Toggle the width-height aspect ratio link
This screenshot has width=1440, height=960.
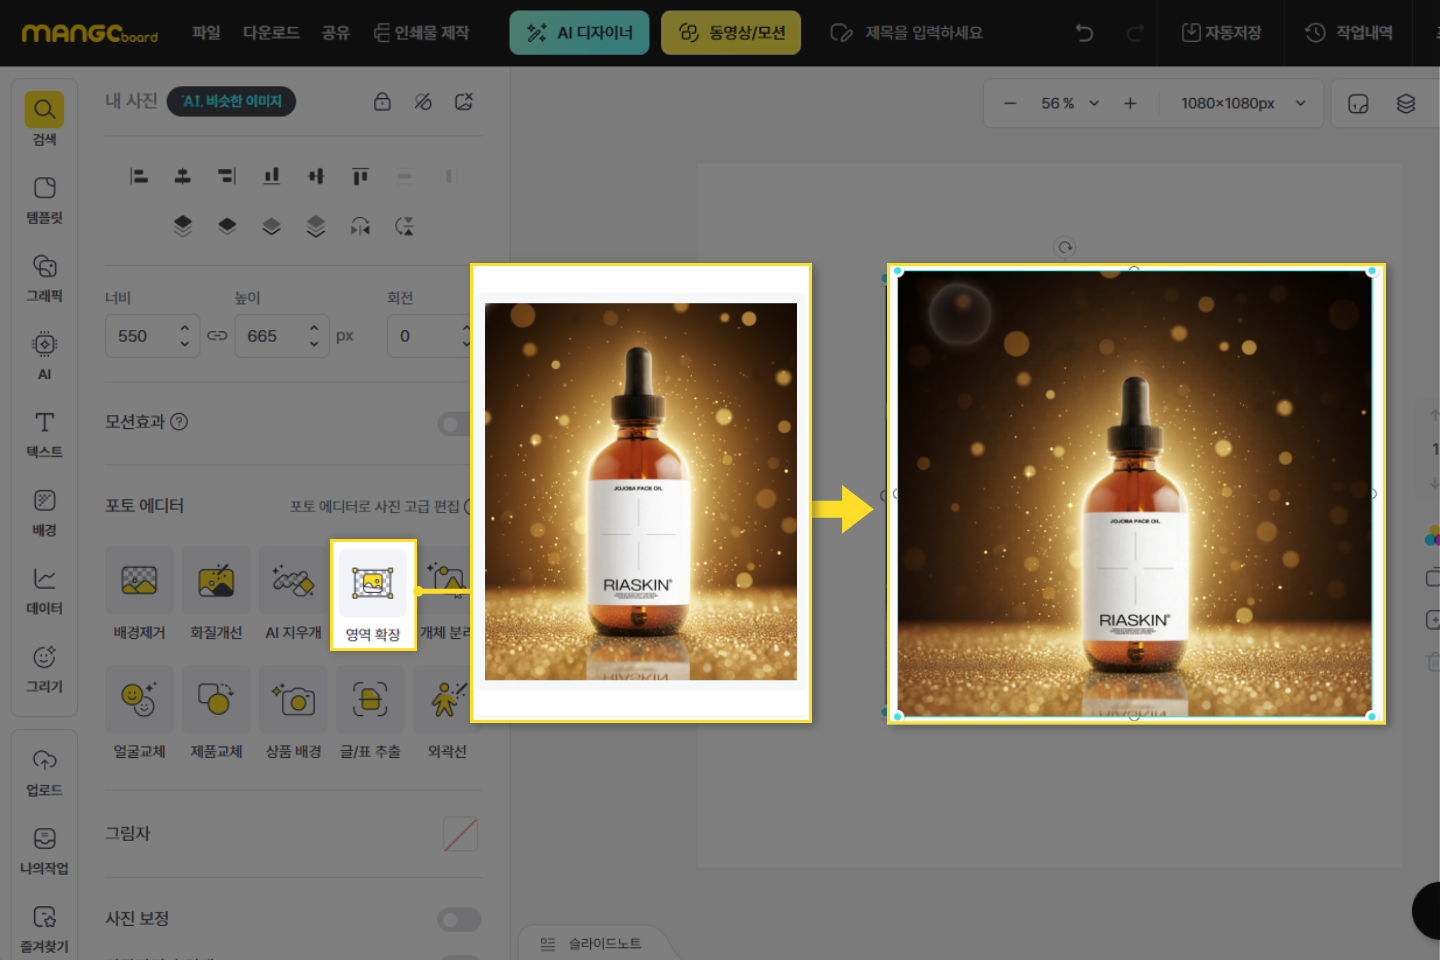[x=217, y=336]
